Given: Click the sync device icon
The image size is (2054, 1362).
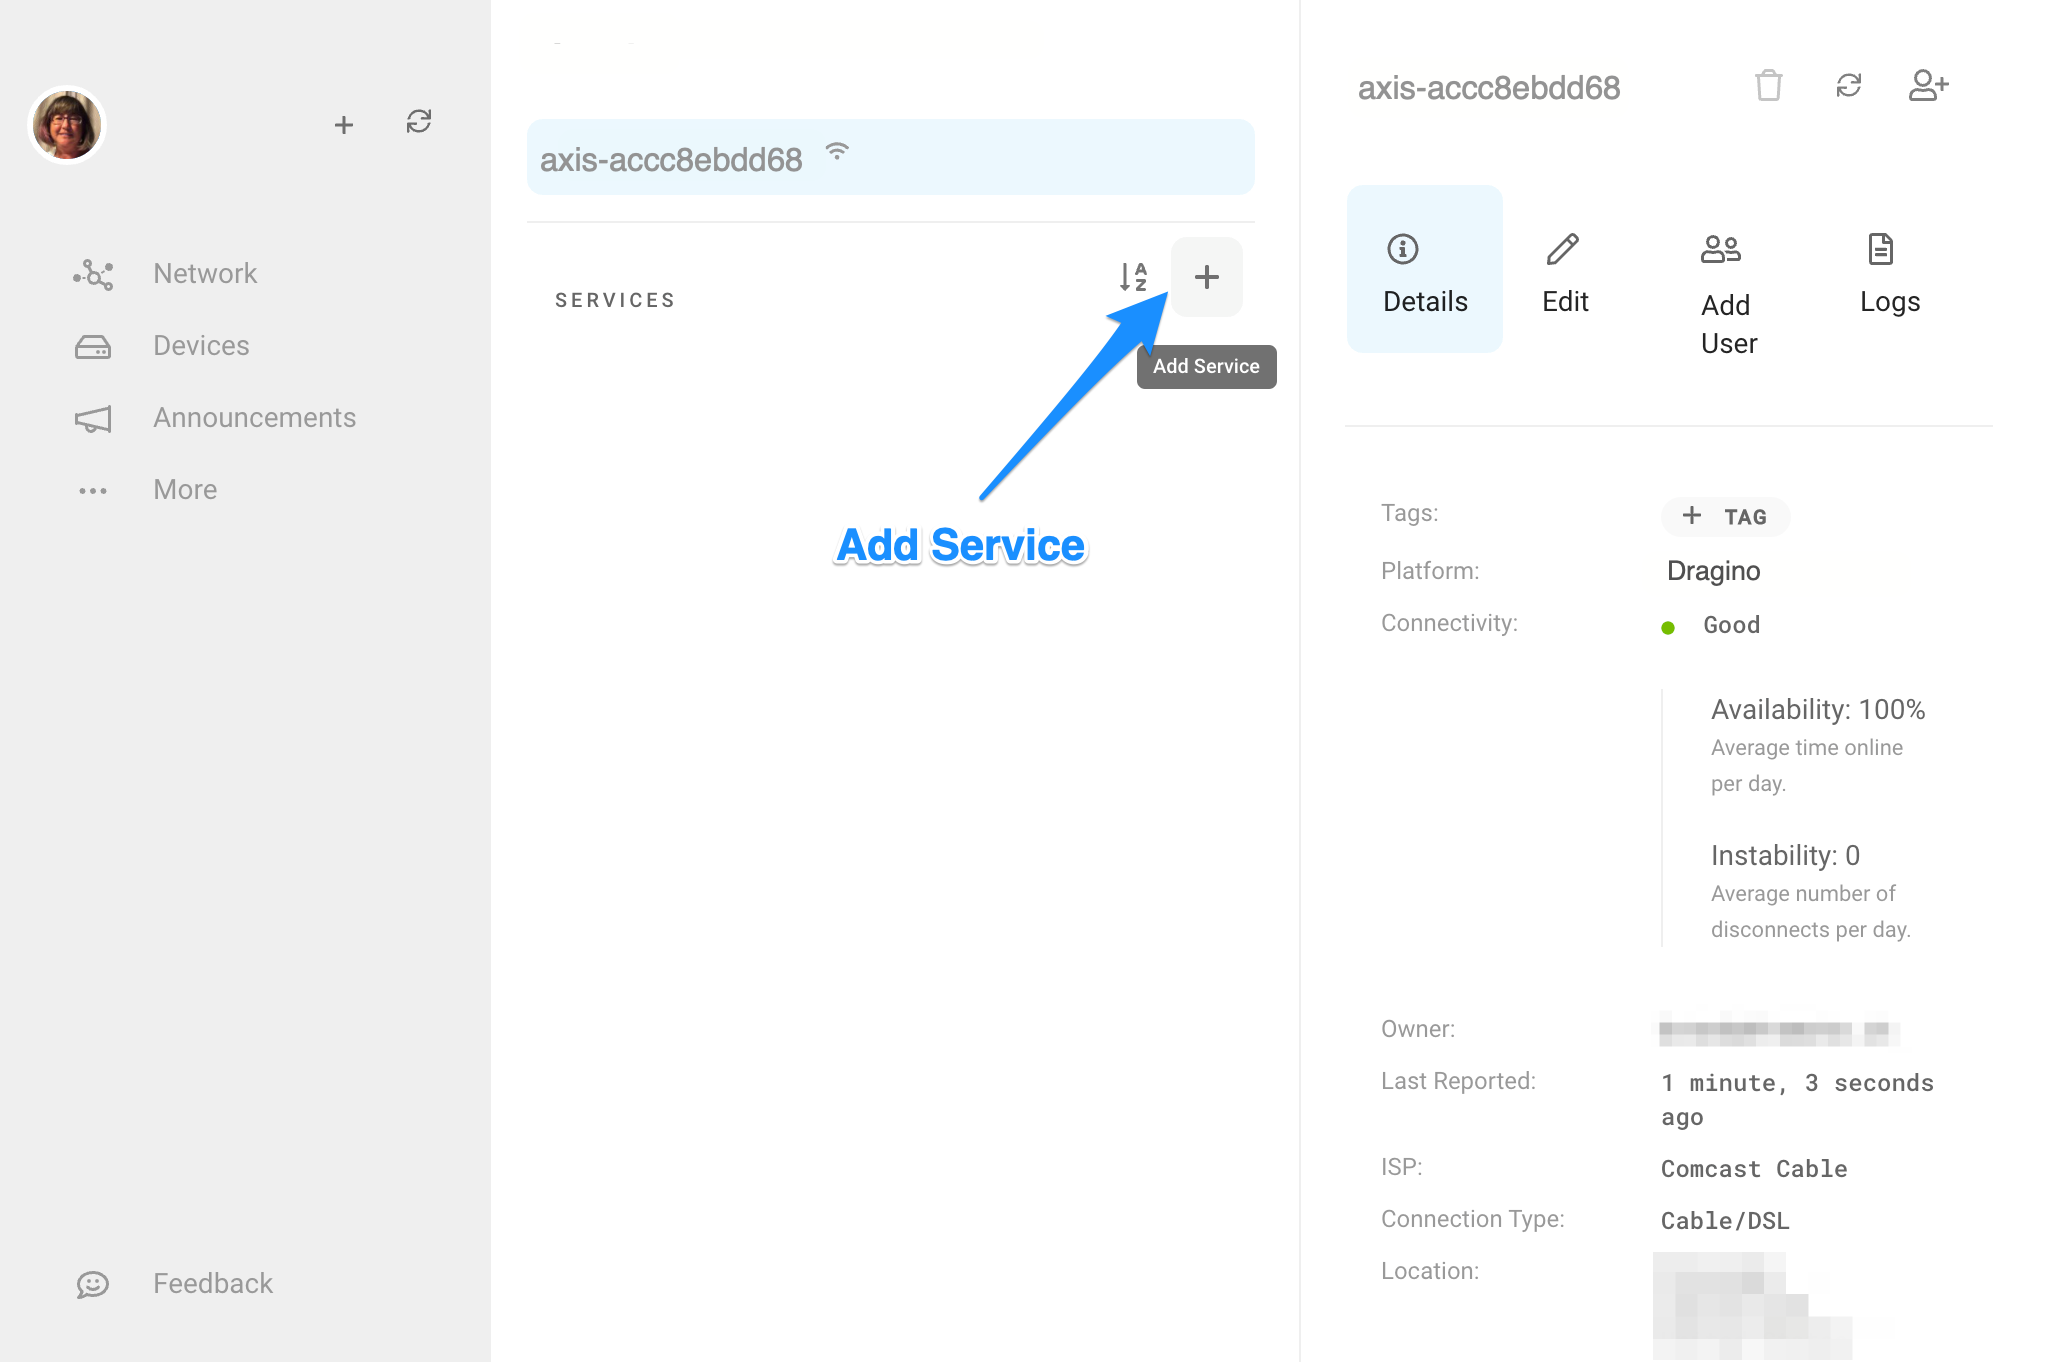Looking at the screenshot, I should click(1849, 86).
